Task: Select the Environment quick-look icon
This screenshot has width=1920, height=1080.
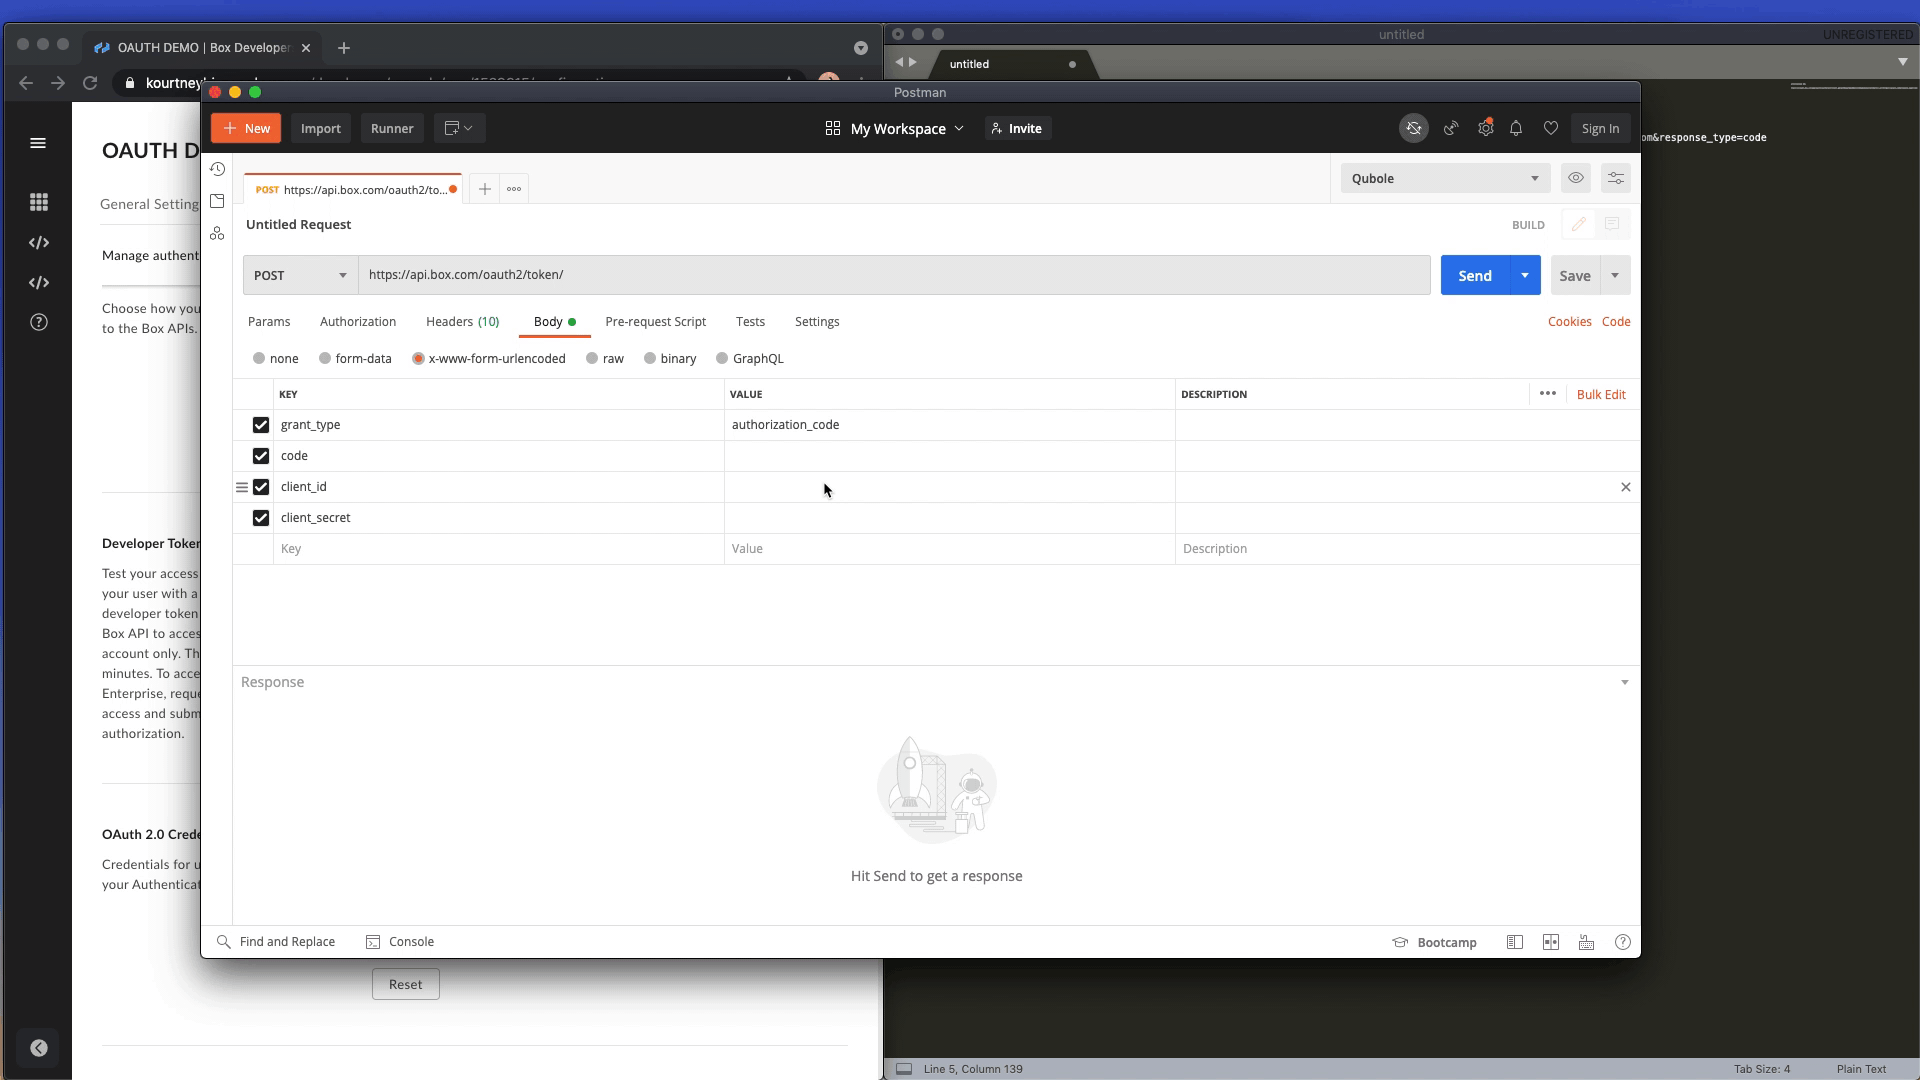Action: pyautogui.click(x=1576, y=178)
